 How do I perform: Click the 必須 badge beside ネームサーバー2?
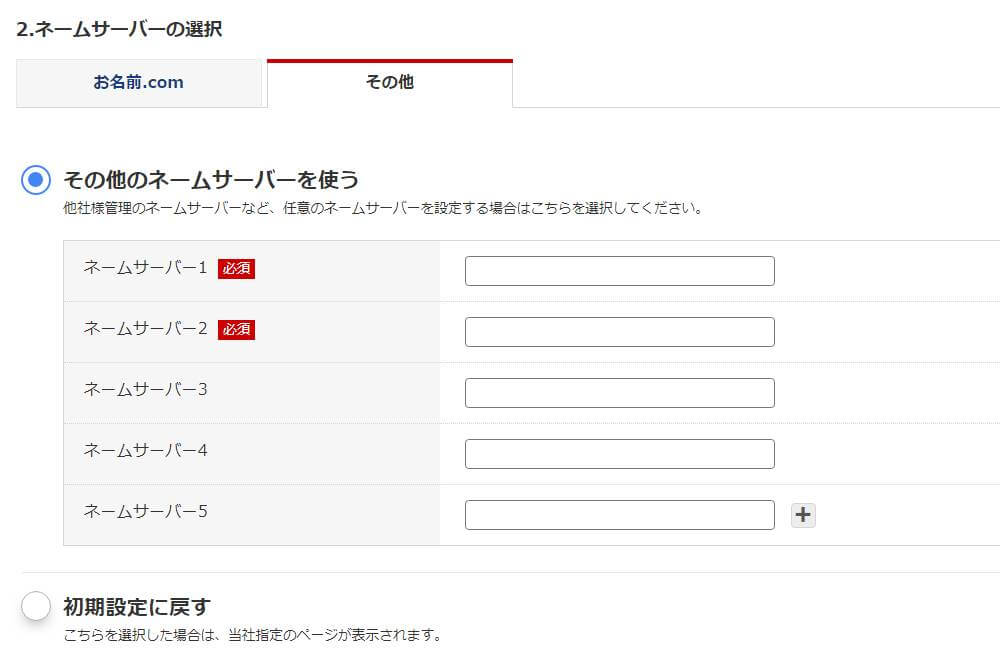[x=236, y=330]
